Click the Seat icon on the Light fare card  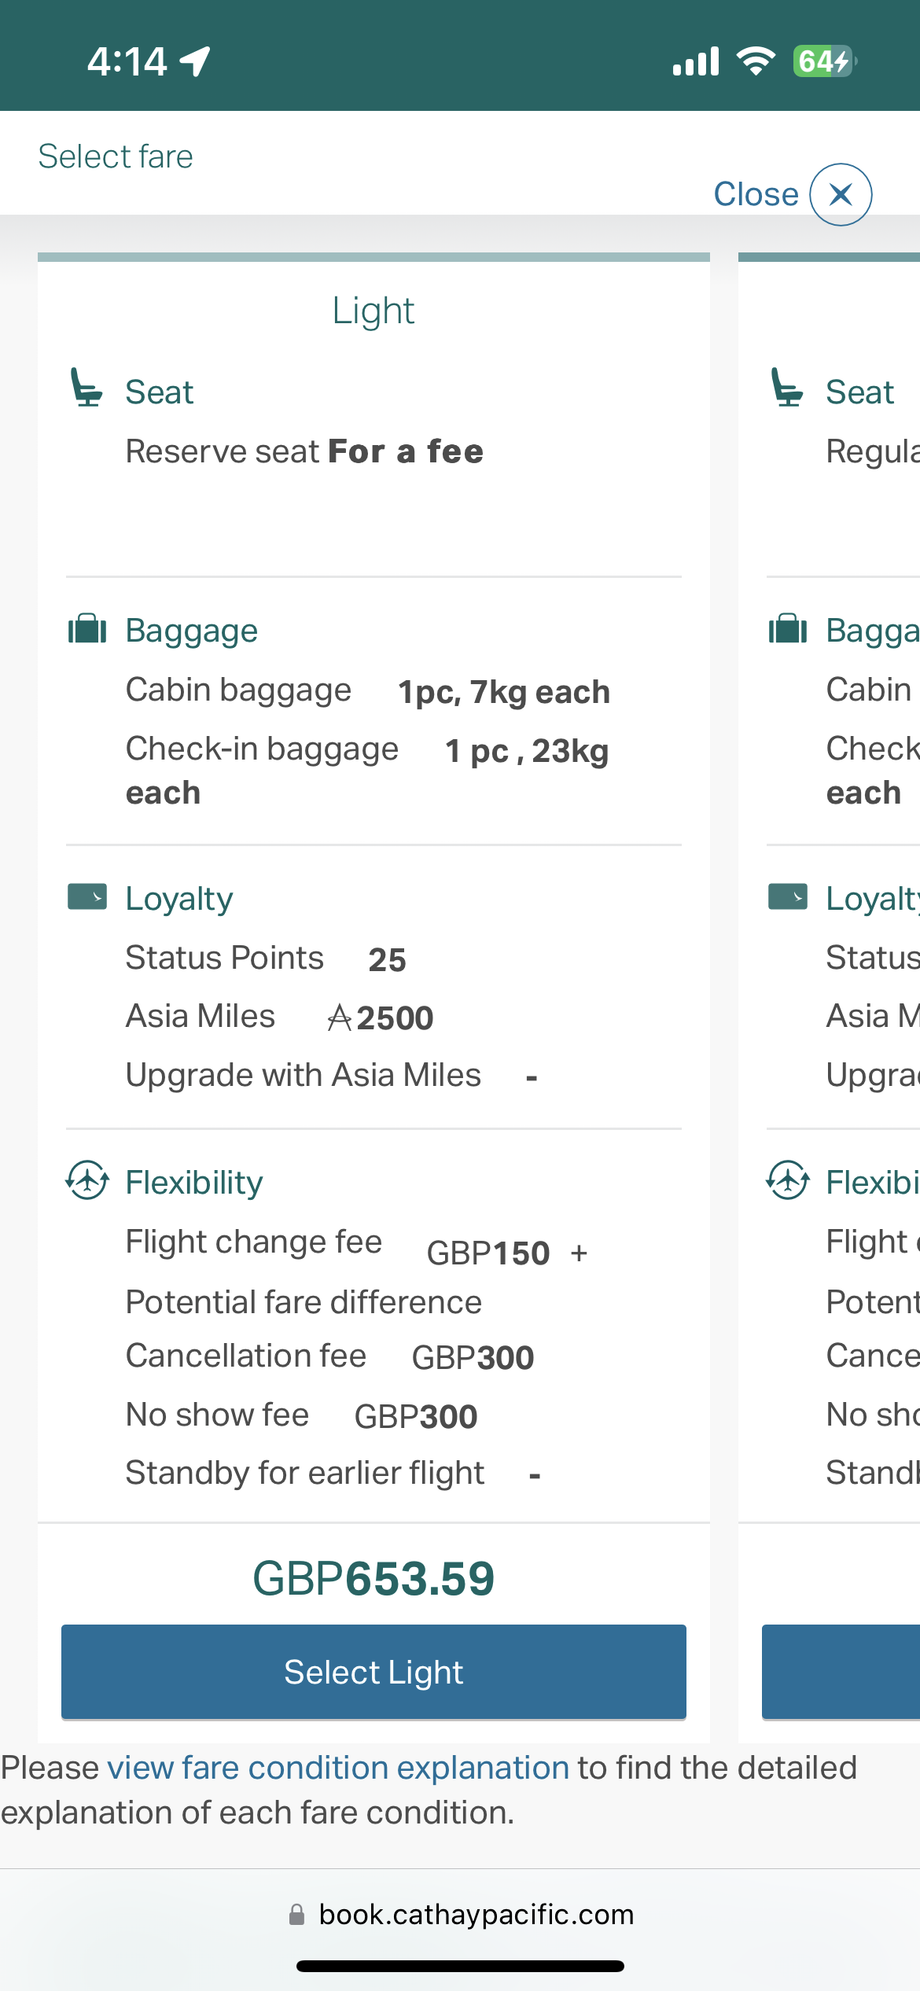point(87,389)
